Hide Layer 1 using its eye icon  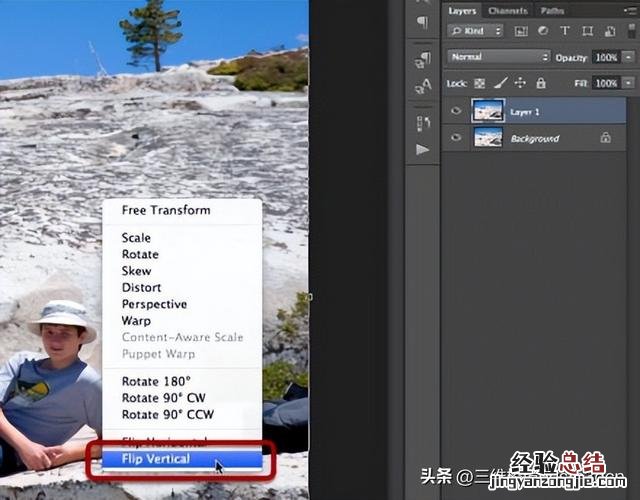[457, 110]
